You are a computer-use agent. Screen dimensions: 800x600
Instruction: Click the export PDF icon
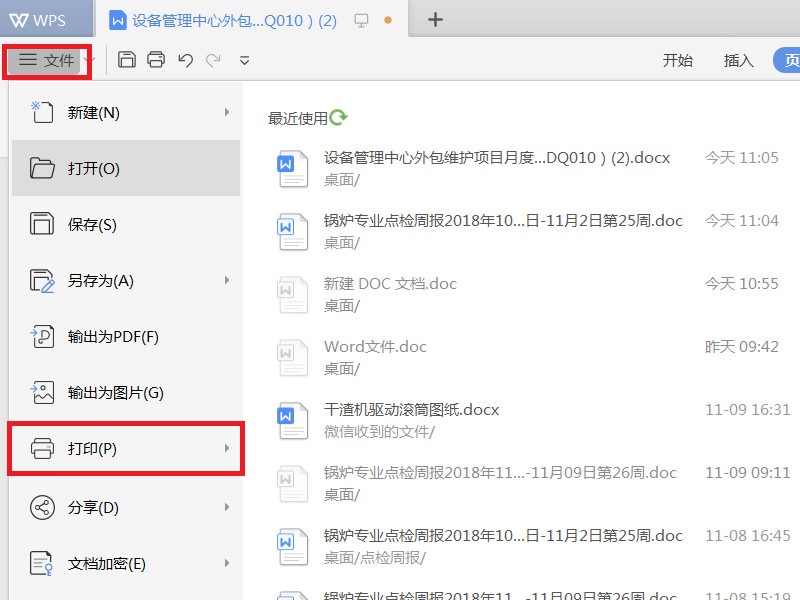coord(42,337)
